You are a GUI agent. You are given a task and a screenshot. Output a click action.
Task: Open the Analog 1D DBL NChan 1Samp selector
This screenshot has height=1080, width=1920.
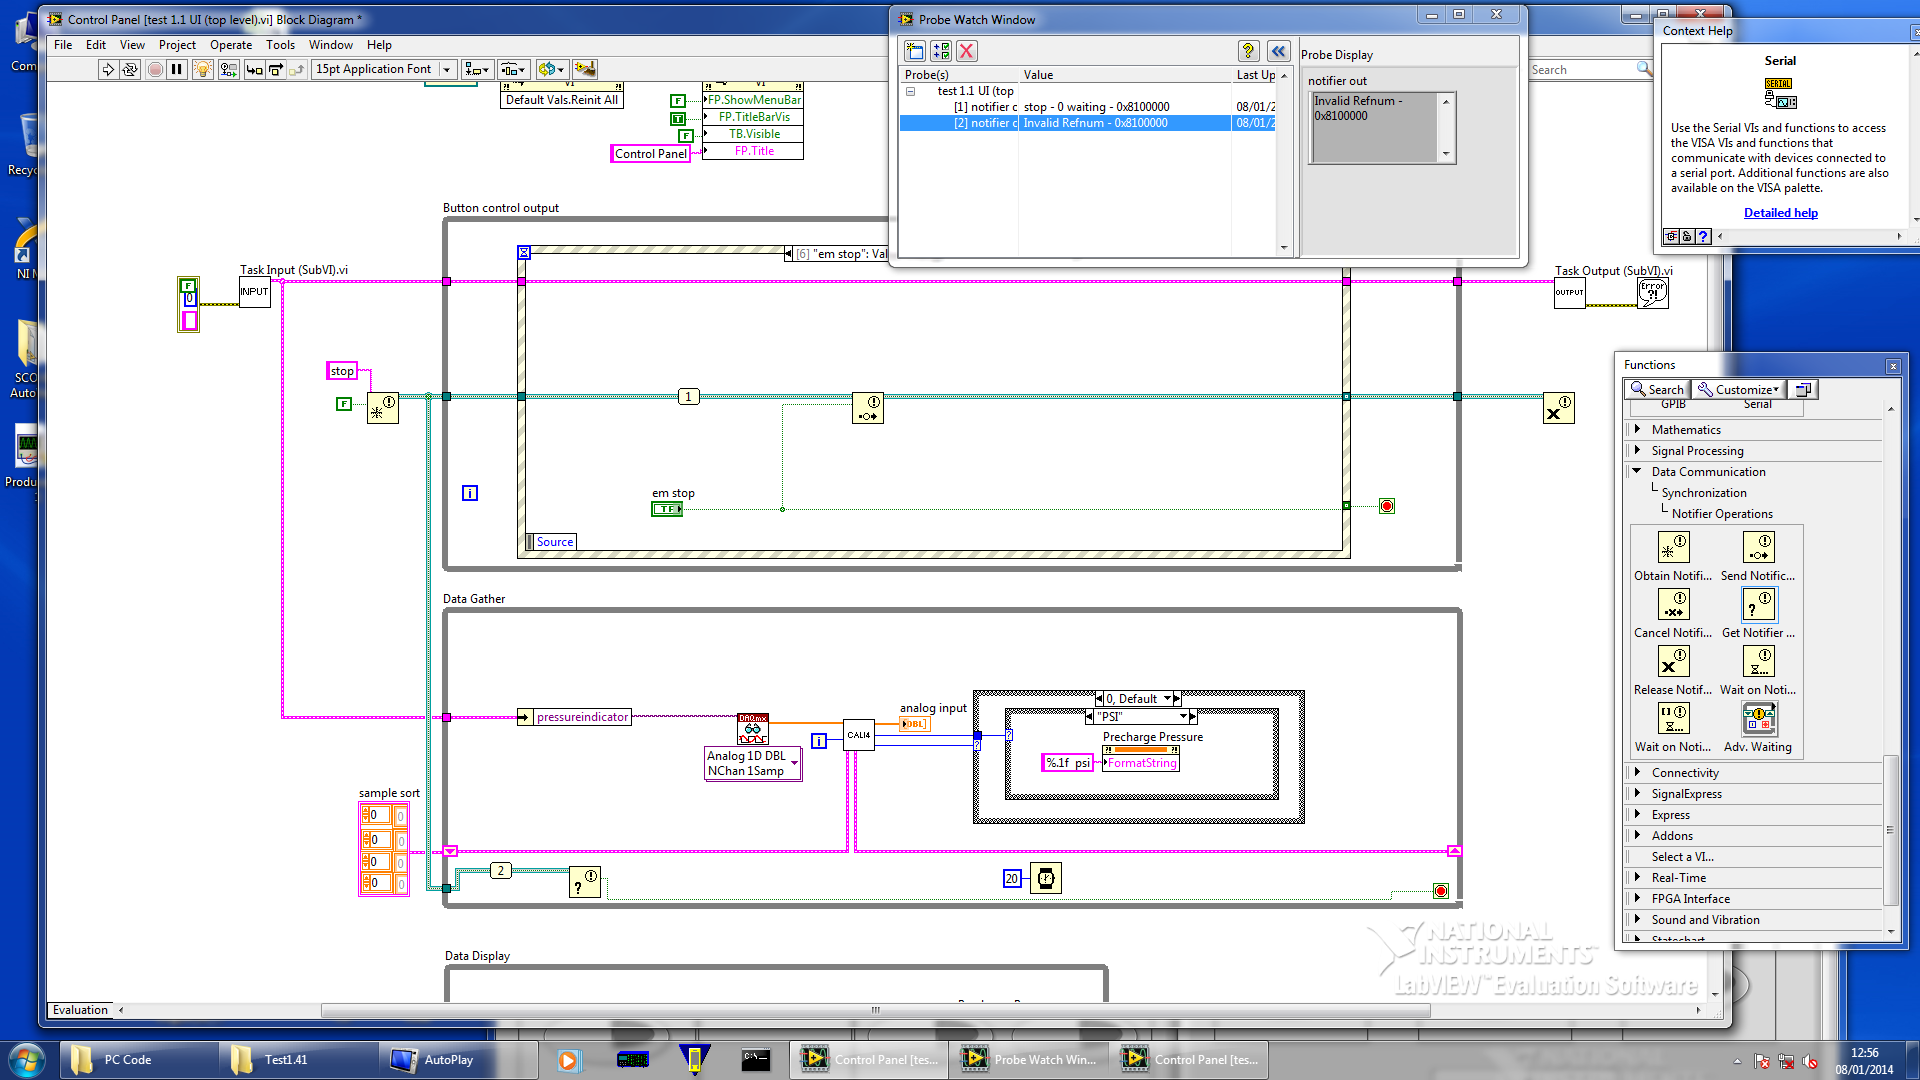point(753,763)
